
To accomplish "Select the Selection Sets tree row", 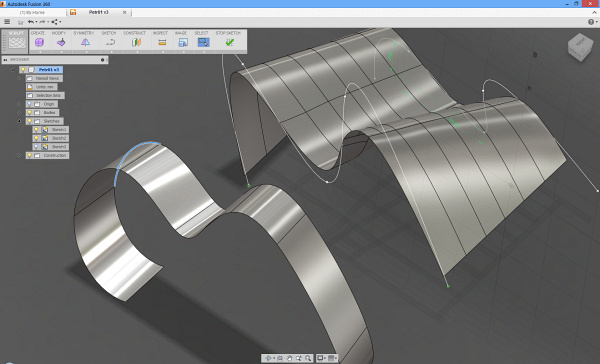I will coord(45,95).
